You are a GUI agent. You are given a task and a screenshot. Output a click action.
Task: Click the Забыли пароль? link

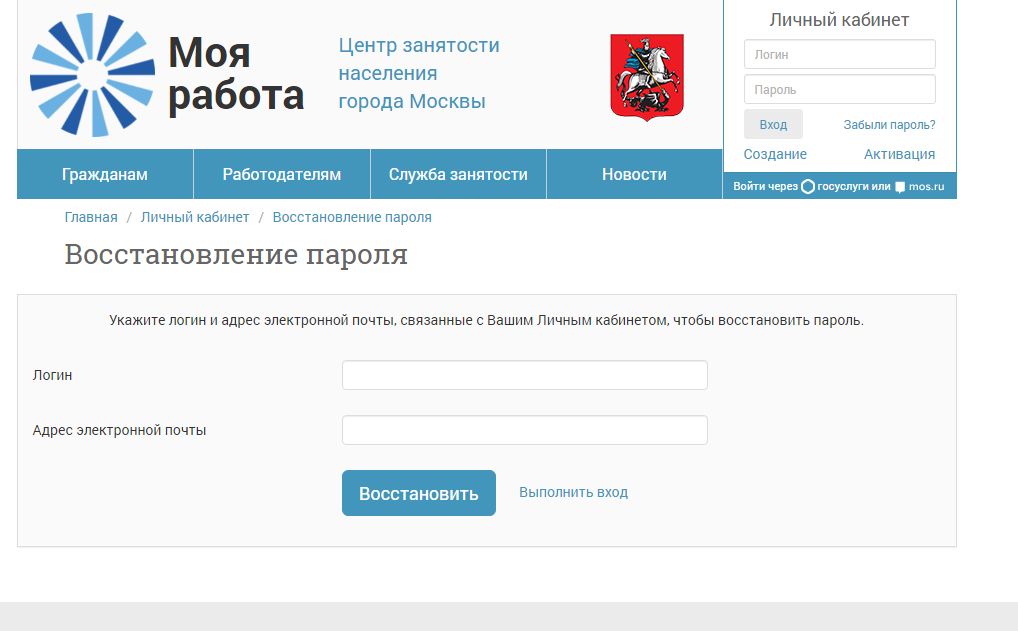pyautogui.click(x=889, y=125)
